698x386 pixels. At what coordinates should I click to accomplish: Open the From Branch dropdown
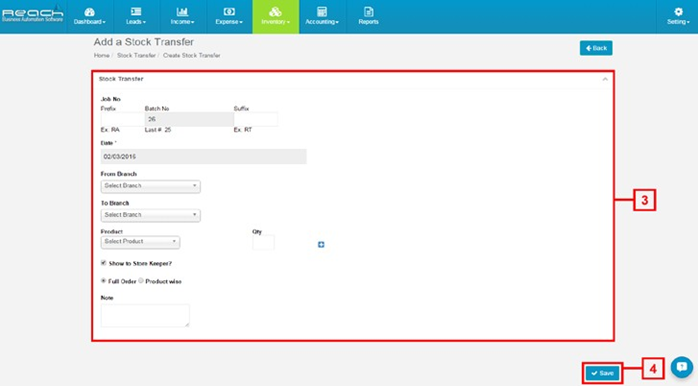coord(150,186)
